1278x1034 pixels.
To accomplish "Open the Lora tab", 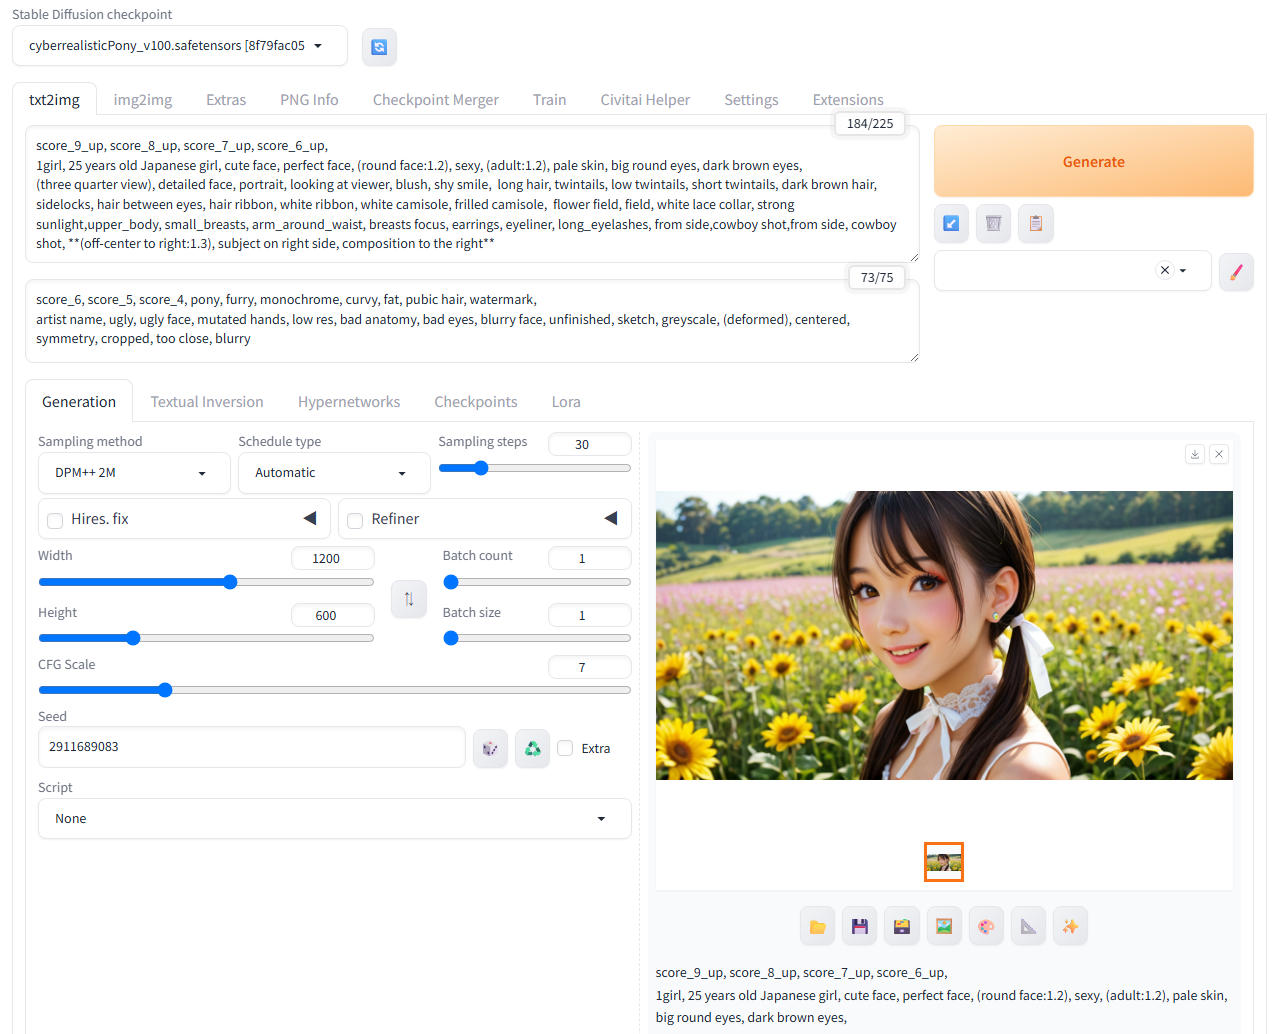I will (566, 402).
